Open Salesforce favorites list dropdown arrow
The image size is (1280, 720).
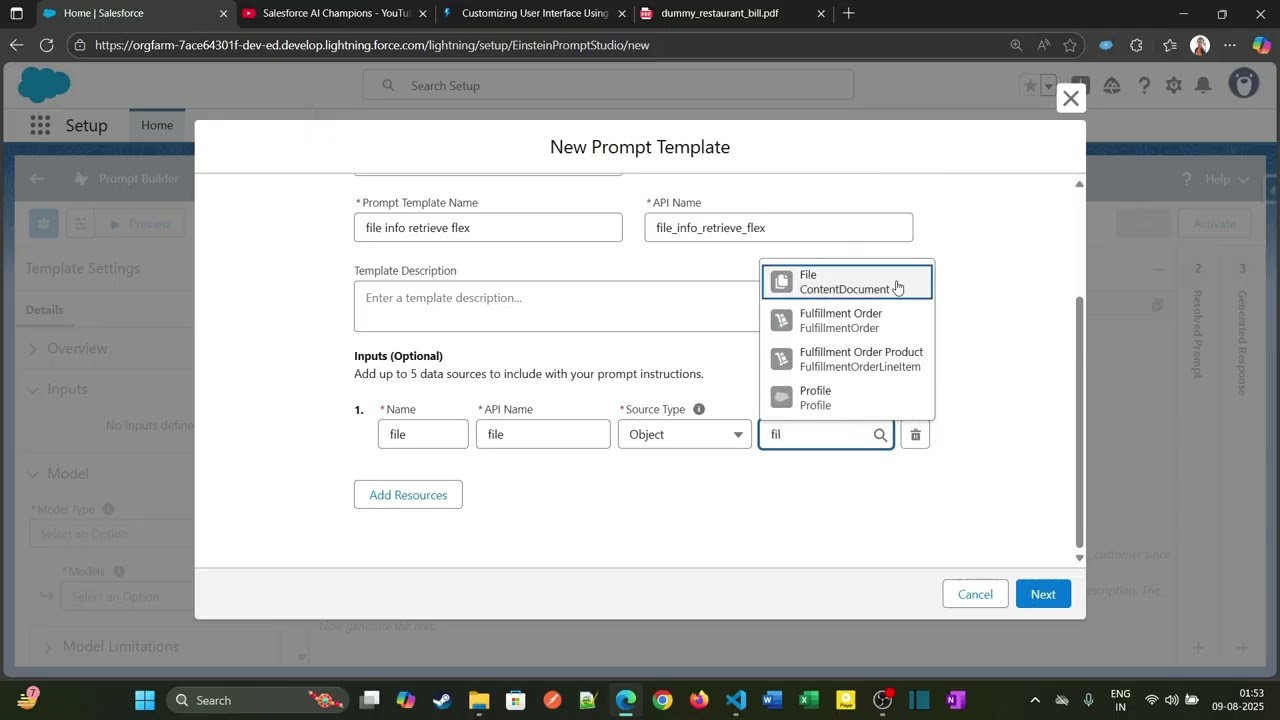coord(1048,86)
